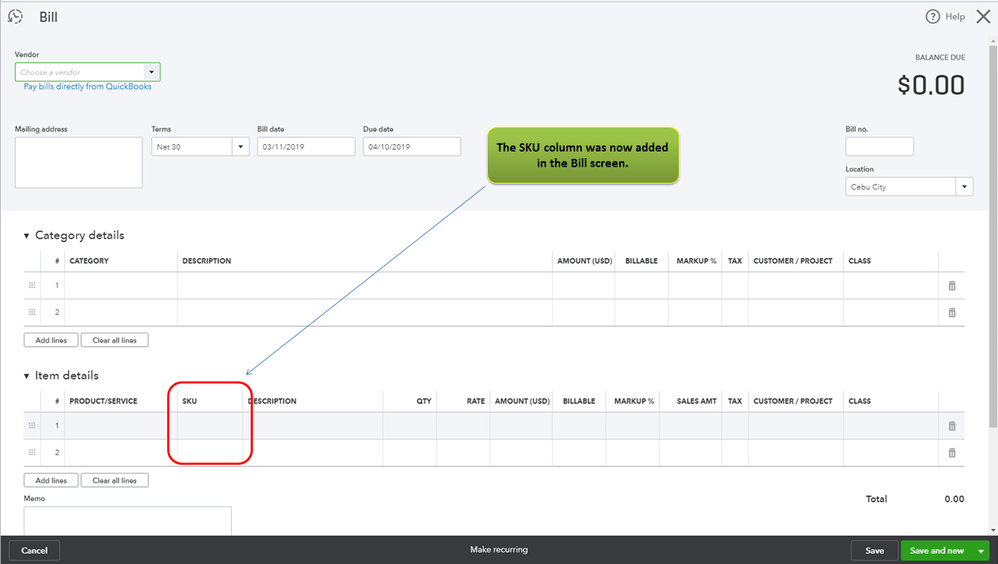
Task: Delete Item details line 2 with trash icon
Action: [952, 453]
